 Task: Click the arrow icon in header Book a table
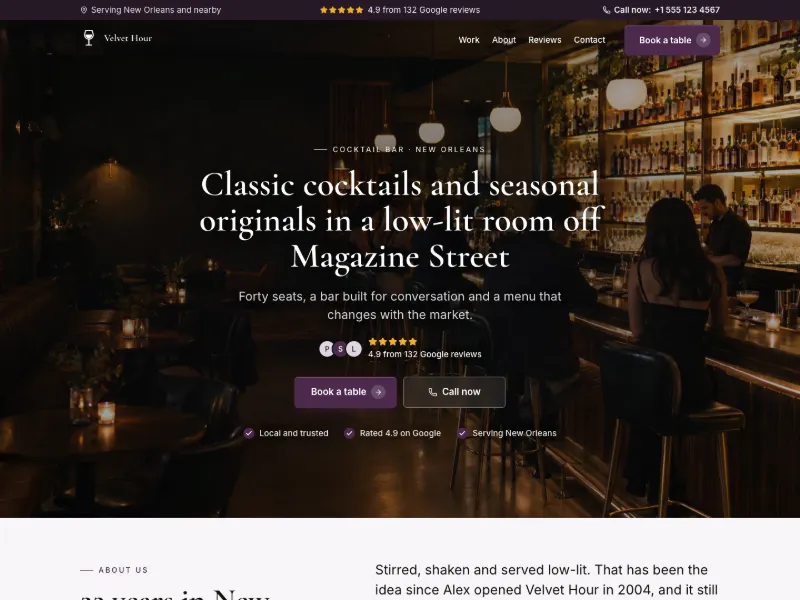pyautogui.click(x=703, y=40)
